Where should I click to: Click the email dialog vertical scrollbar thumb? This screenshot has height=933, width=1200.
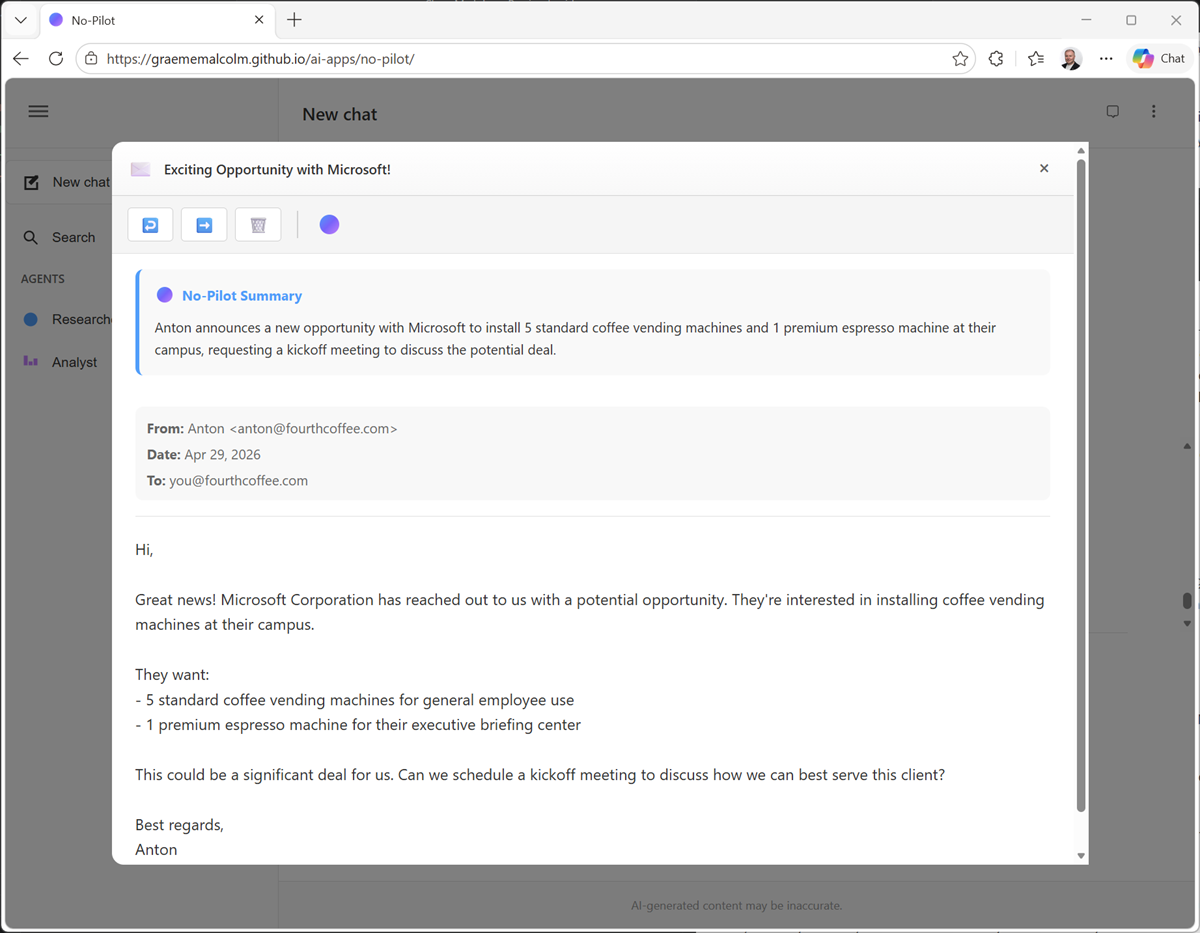[x=1081, y=485]
